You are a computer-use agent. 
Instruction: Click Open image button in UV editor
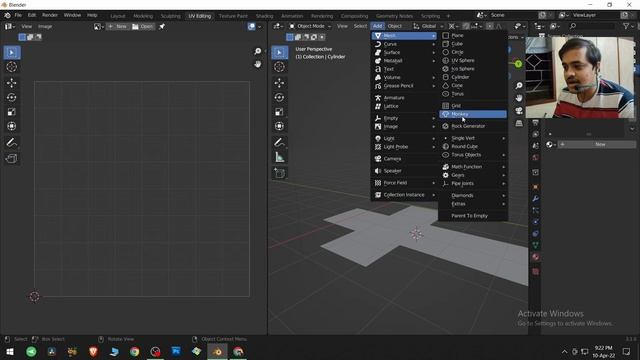142,27
